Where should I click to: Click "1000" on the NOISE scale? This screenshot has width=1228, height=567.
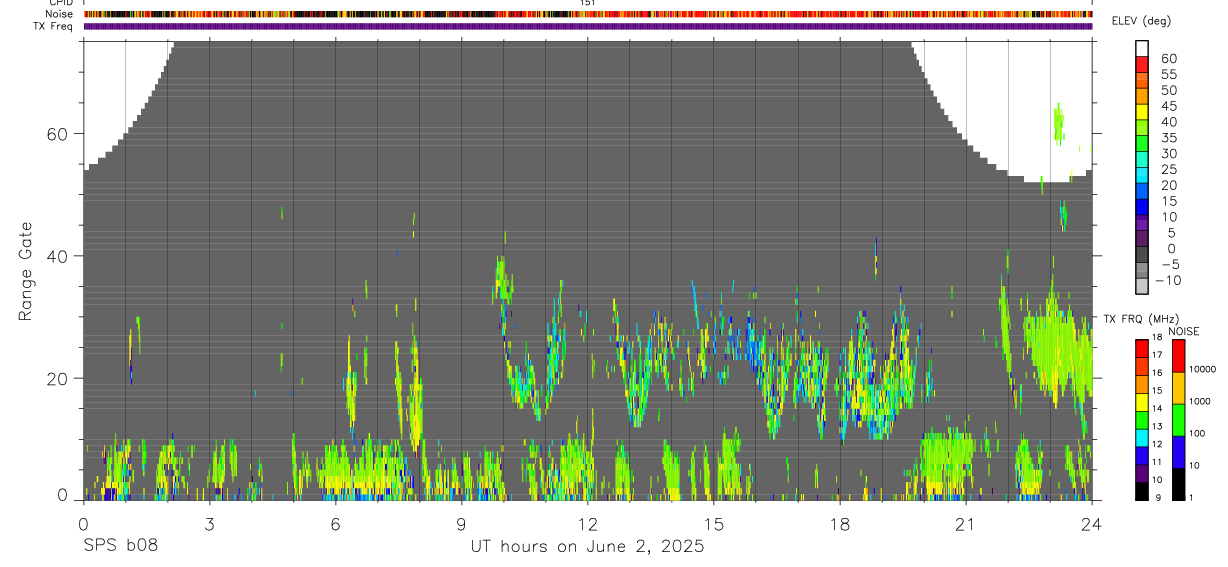[1201, 402]
